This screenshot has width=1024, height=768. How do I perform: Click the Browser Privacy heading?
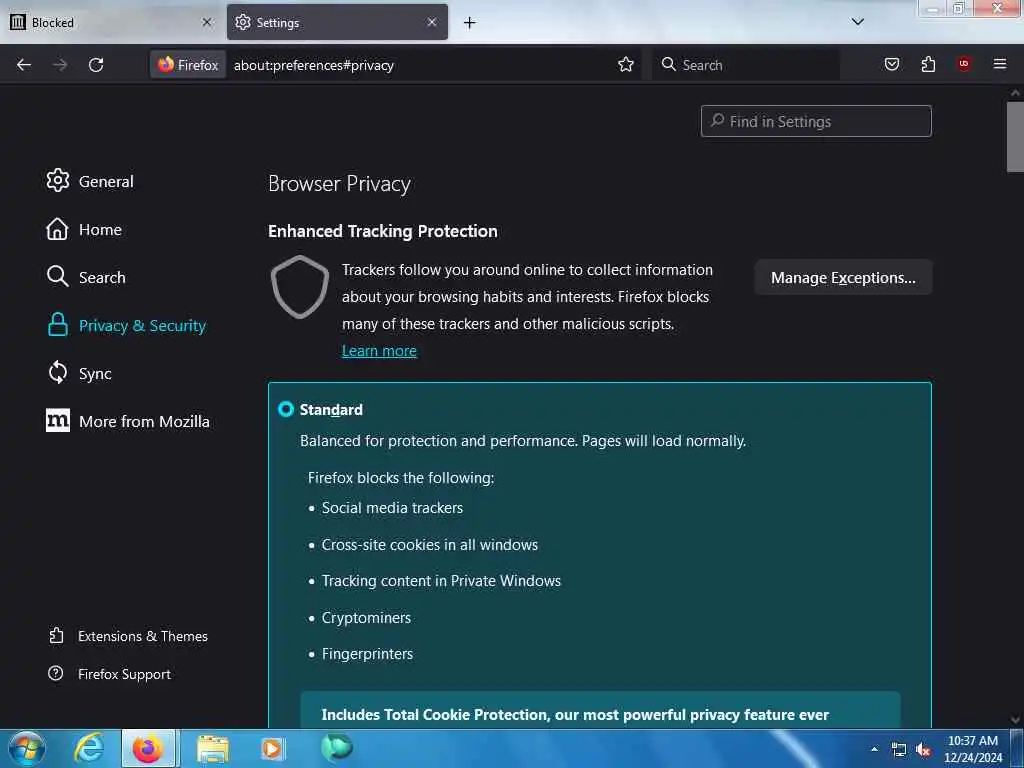coord(339,184)
